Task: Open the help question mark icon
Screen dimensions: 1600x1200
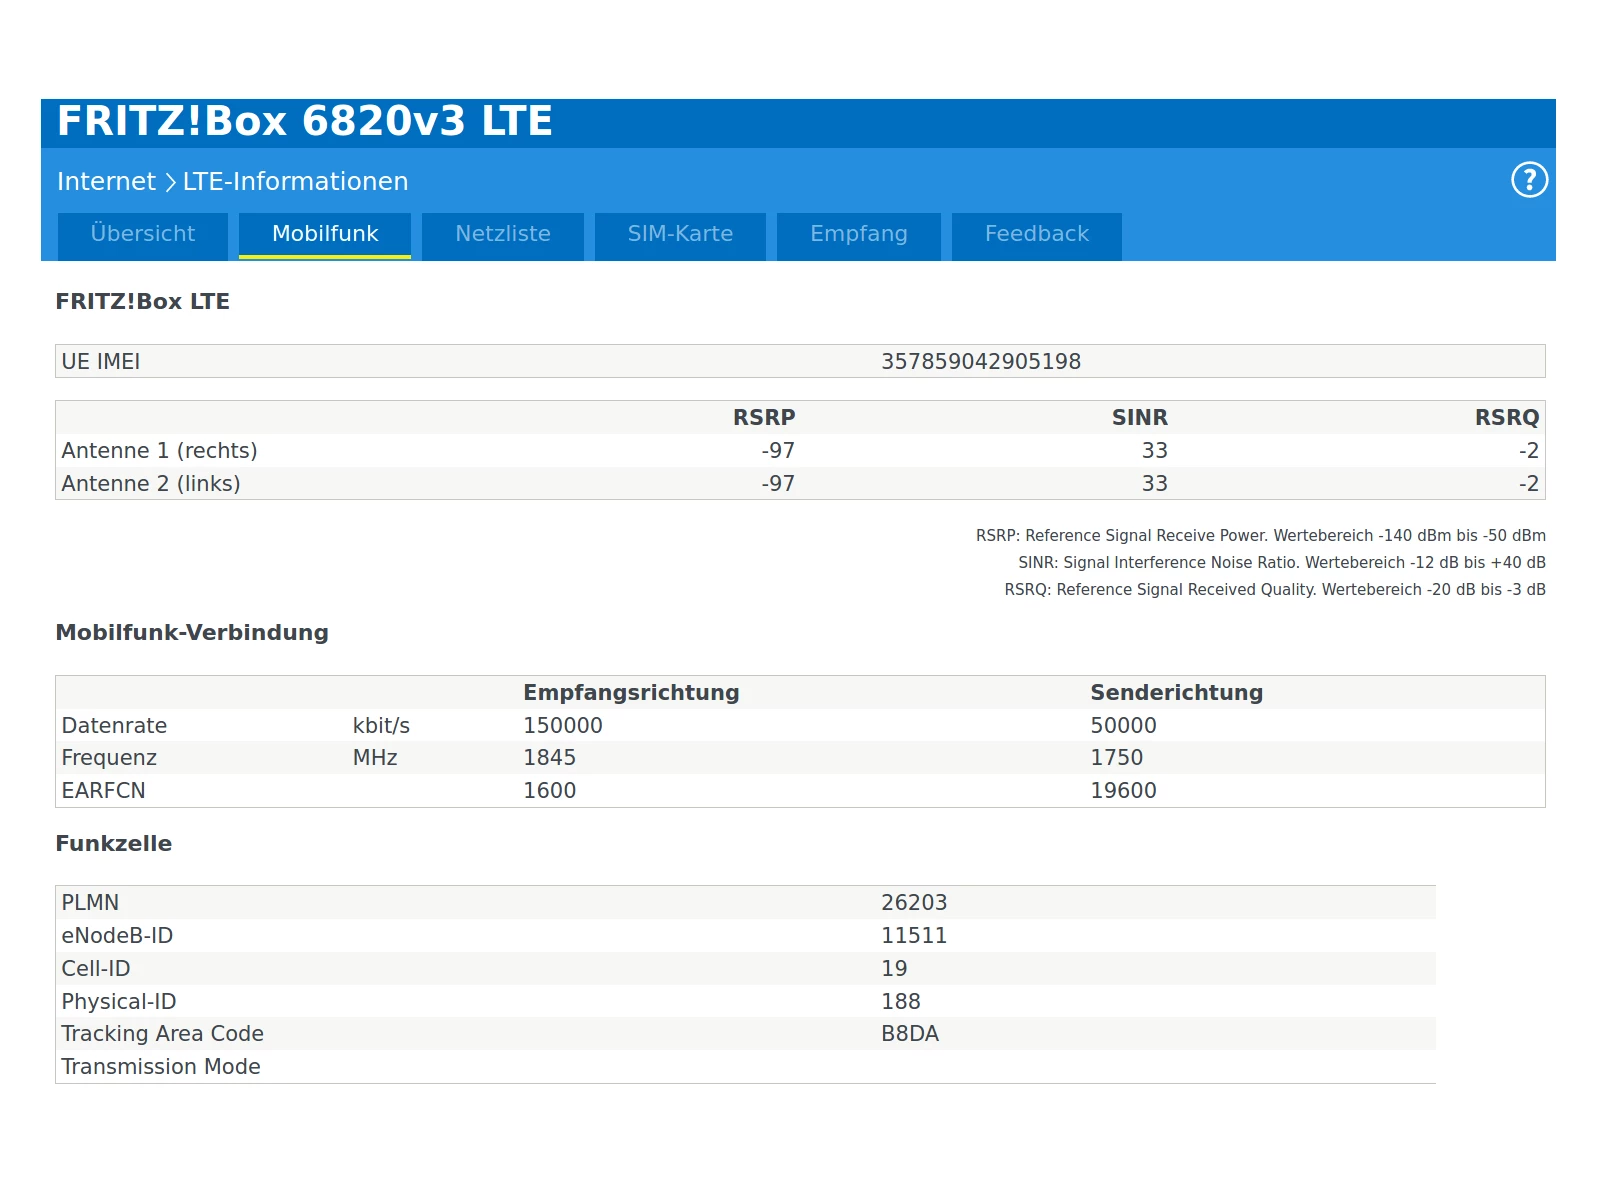Action: 1529,180
